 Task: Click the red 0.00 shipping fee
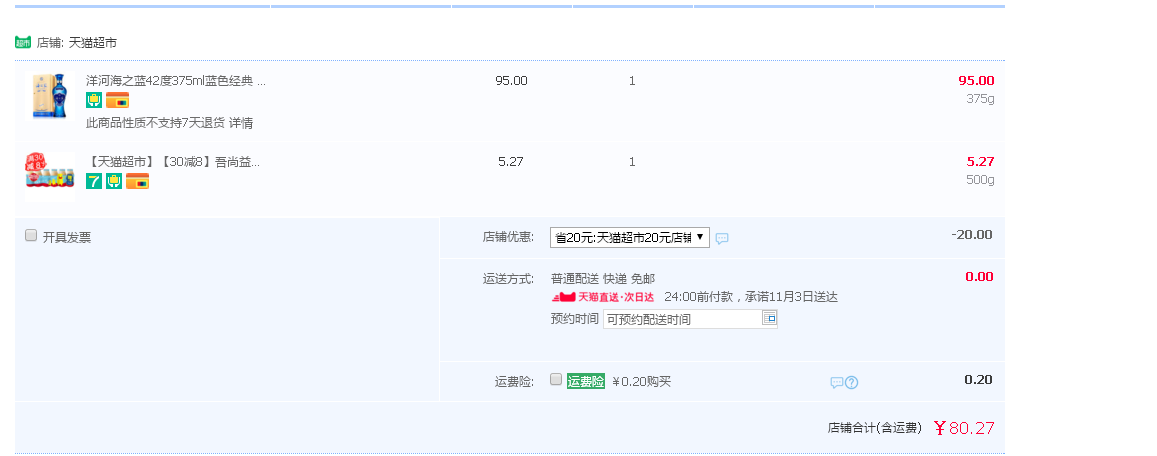pyautogui.click(x=979, y=277)
